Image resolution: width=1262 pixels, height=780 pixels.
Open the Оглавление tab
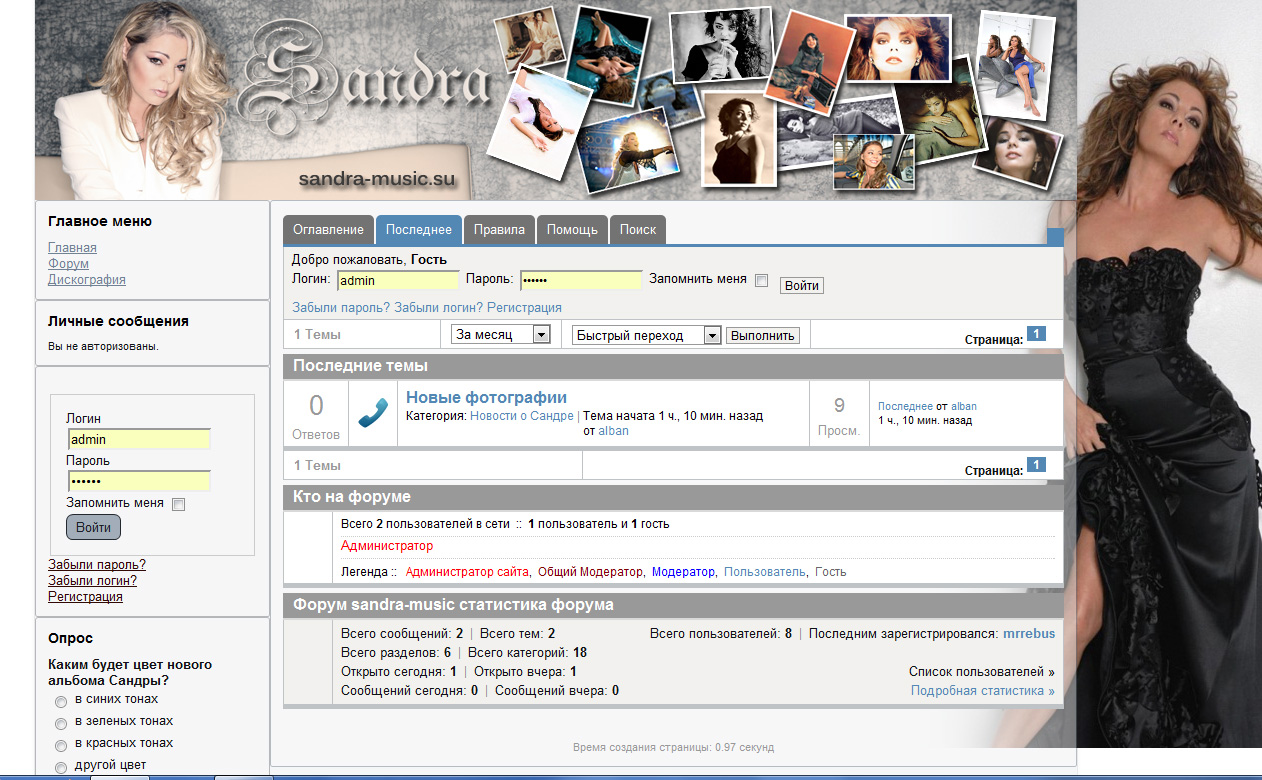click(x=328, y=229)
